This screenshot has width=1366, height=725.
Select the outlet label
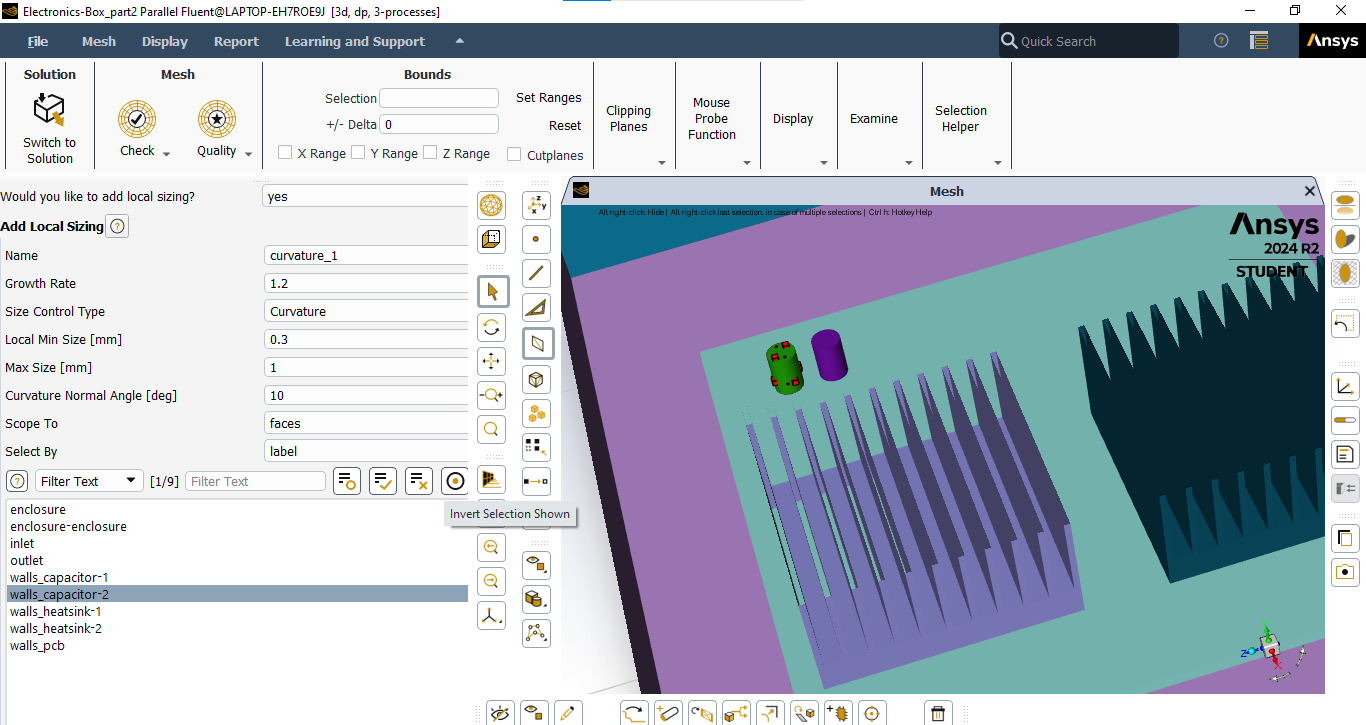(237, 560)
